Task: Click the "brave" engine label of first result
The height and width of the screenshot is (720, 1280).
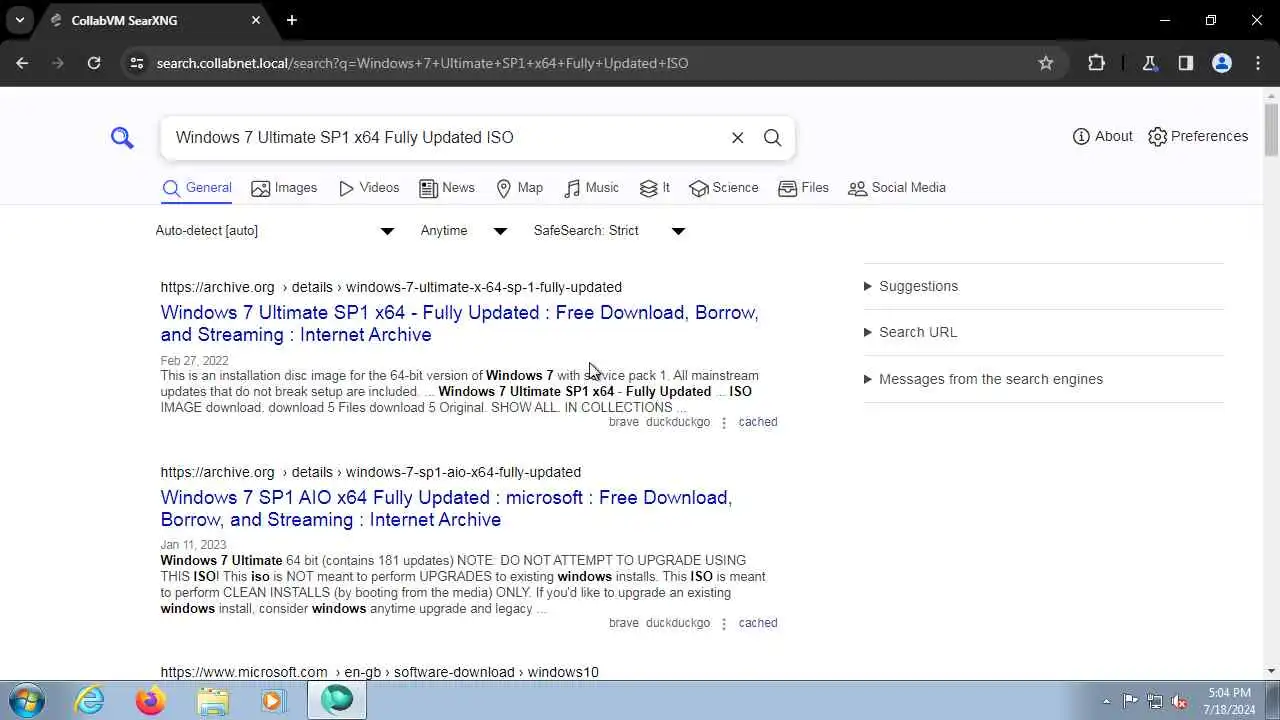Action: pyautogui.click(x=623, y=422)
